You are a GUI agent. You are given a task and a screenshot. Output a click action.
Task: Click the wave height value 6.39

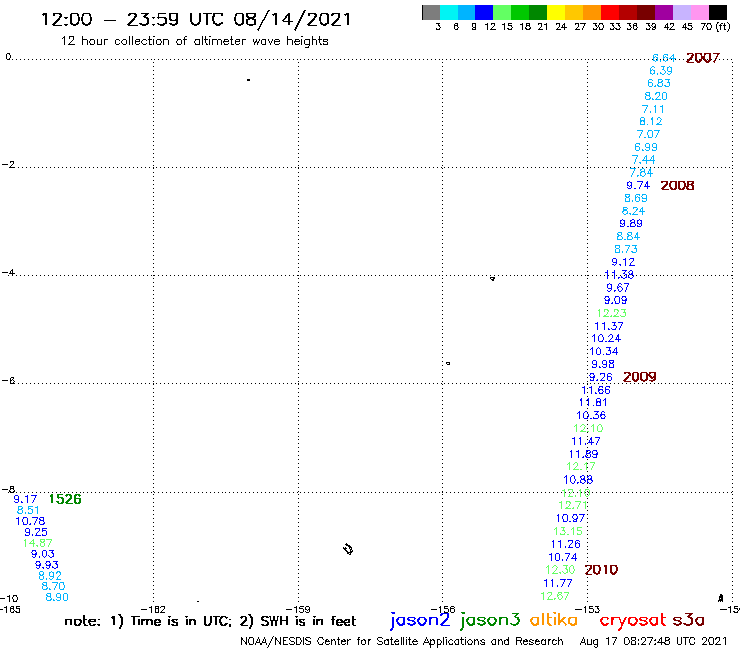(661, 71)
